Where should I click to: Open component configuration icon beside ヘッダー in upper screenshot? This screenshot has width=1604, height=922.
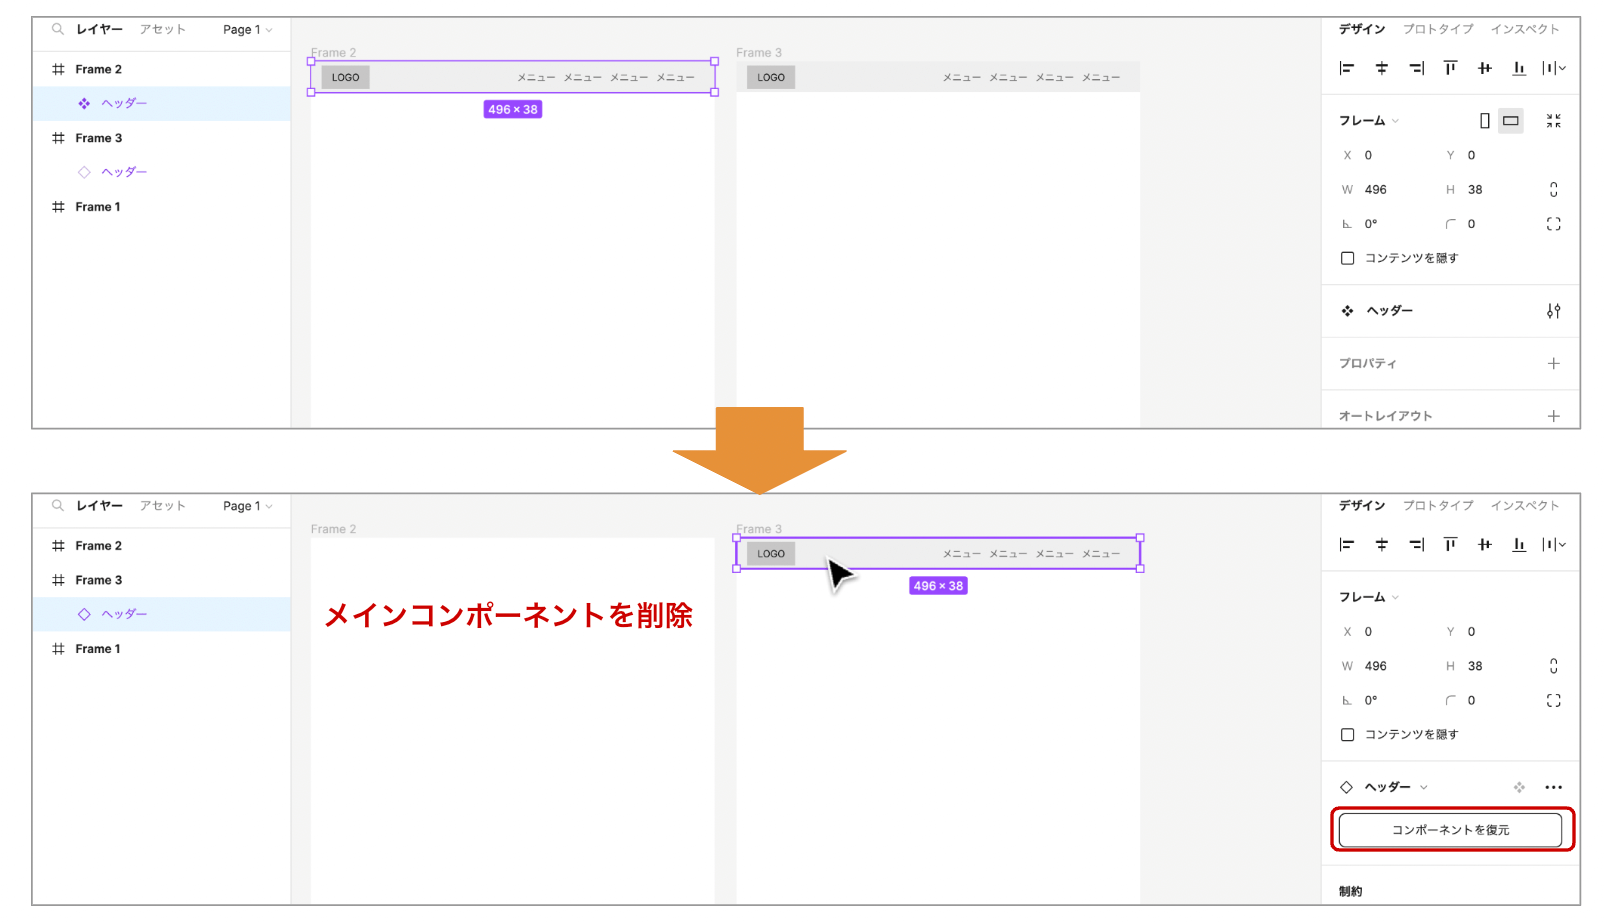tap(1553, 311)
